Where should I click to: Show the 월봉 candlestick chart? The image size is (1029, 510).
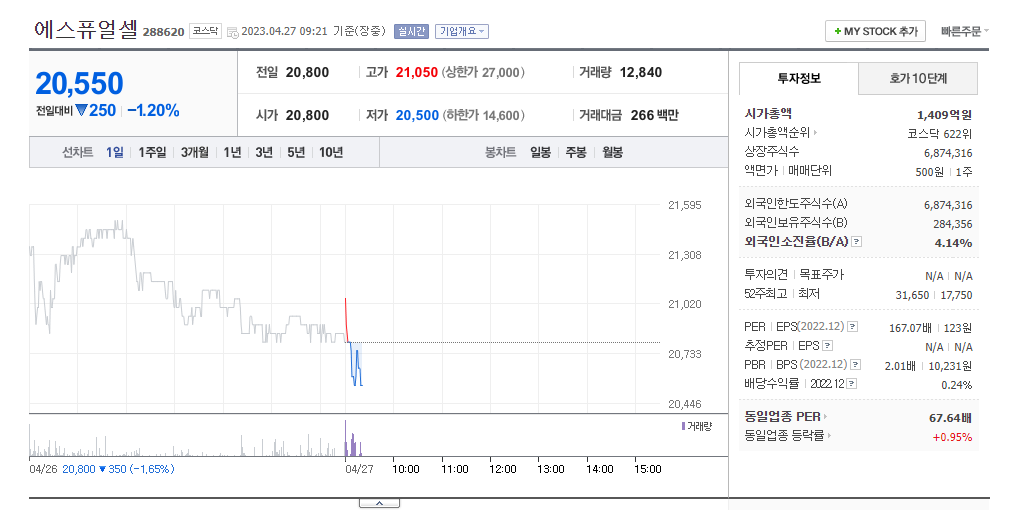click(x=612, y=152)
